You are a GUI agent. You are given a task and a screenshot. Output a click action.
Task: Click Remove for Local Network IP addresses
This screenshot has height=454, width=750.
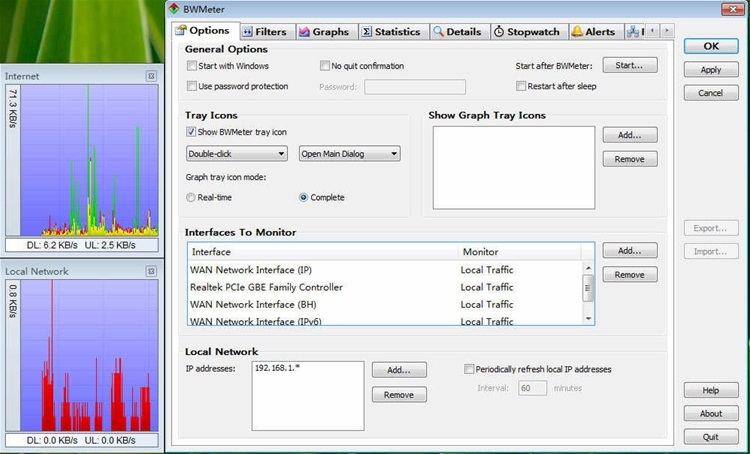(399, 395)
